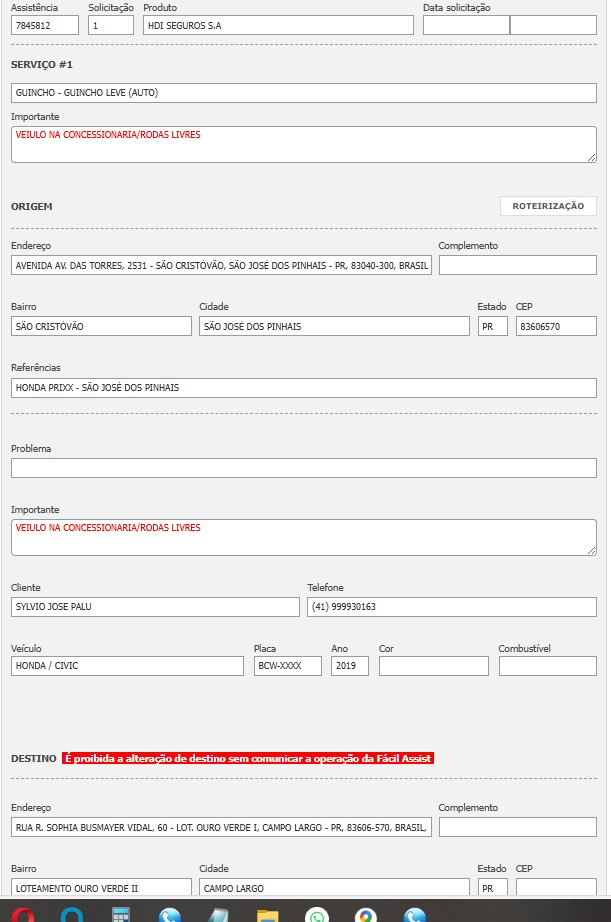Image resolution: width=611 pixels, height=922 pixels.
Task: Focus the origin Complemento field
Action: point(517,265)
